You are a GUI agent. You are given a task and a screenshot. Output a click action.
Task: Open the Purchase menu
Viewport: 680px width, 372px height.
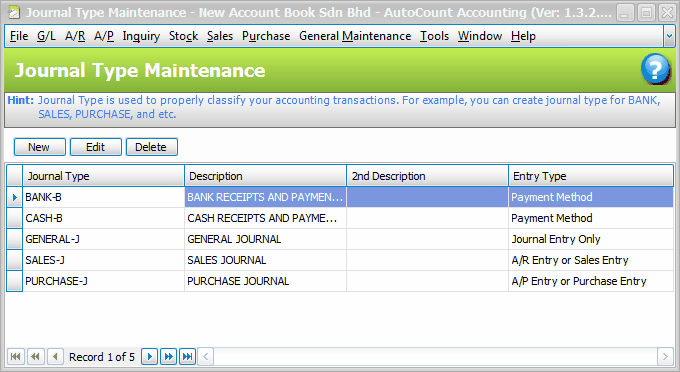[x=266, y=36]
